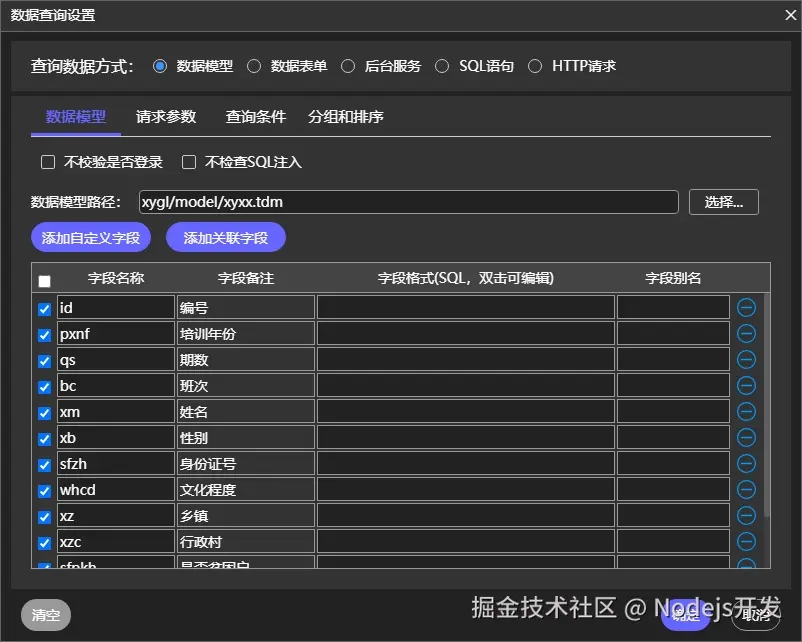Remove the qs (期数) field row
The width and height of the screenshot is (802, 642).
point(746,359)
